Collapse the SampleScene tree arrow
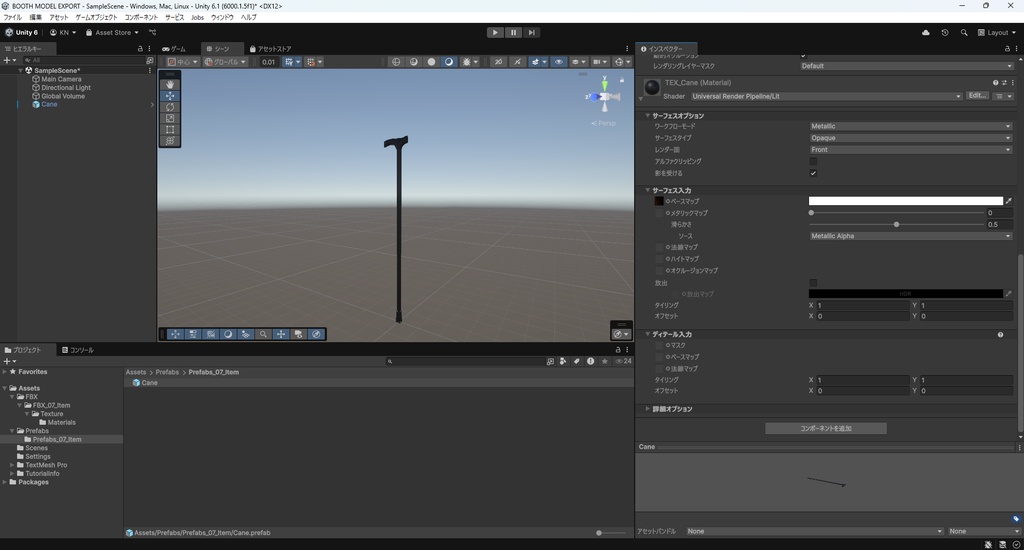This screenshot has height=550, width=1024. point(21,70)
